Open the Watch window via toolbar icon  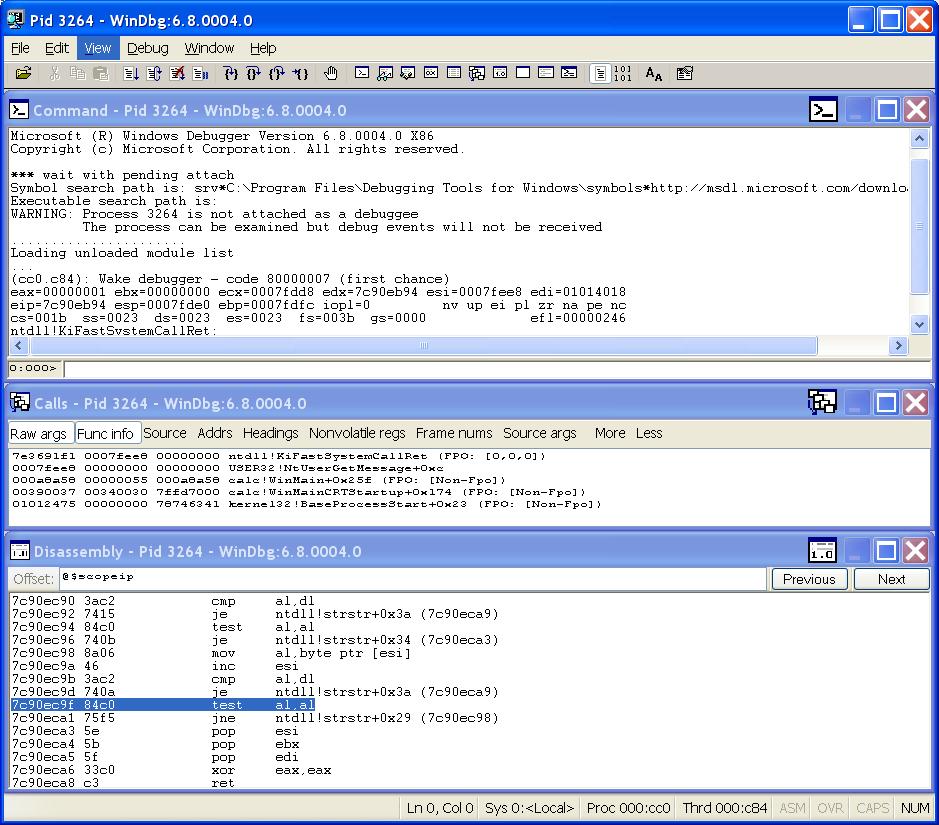coord(385,73)
